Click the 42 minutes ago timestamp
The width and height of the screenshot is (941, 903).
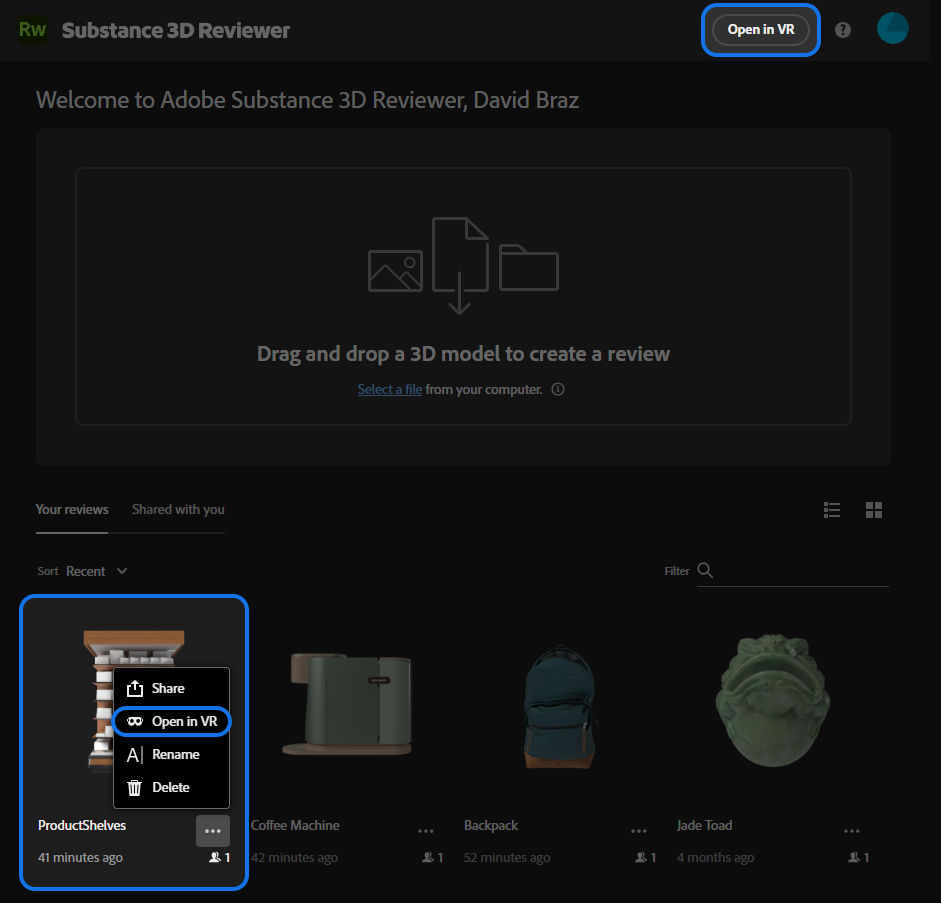tap(294, 857)
